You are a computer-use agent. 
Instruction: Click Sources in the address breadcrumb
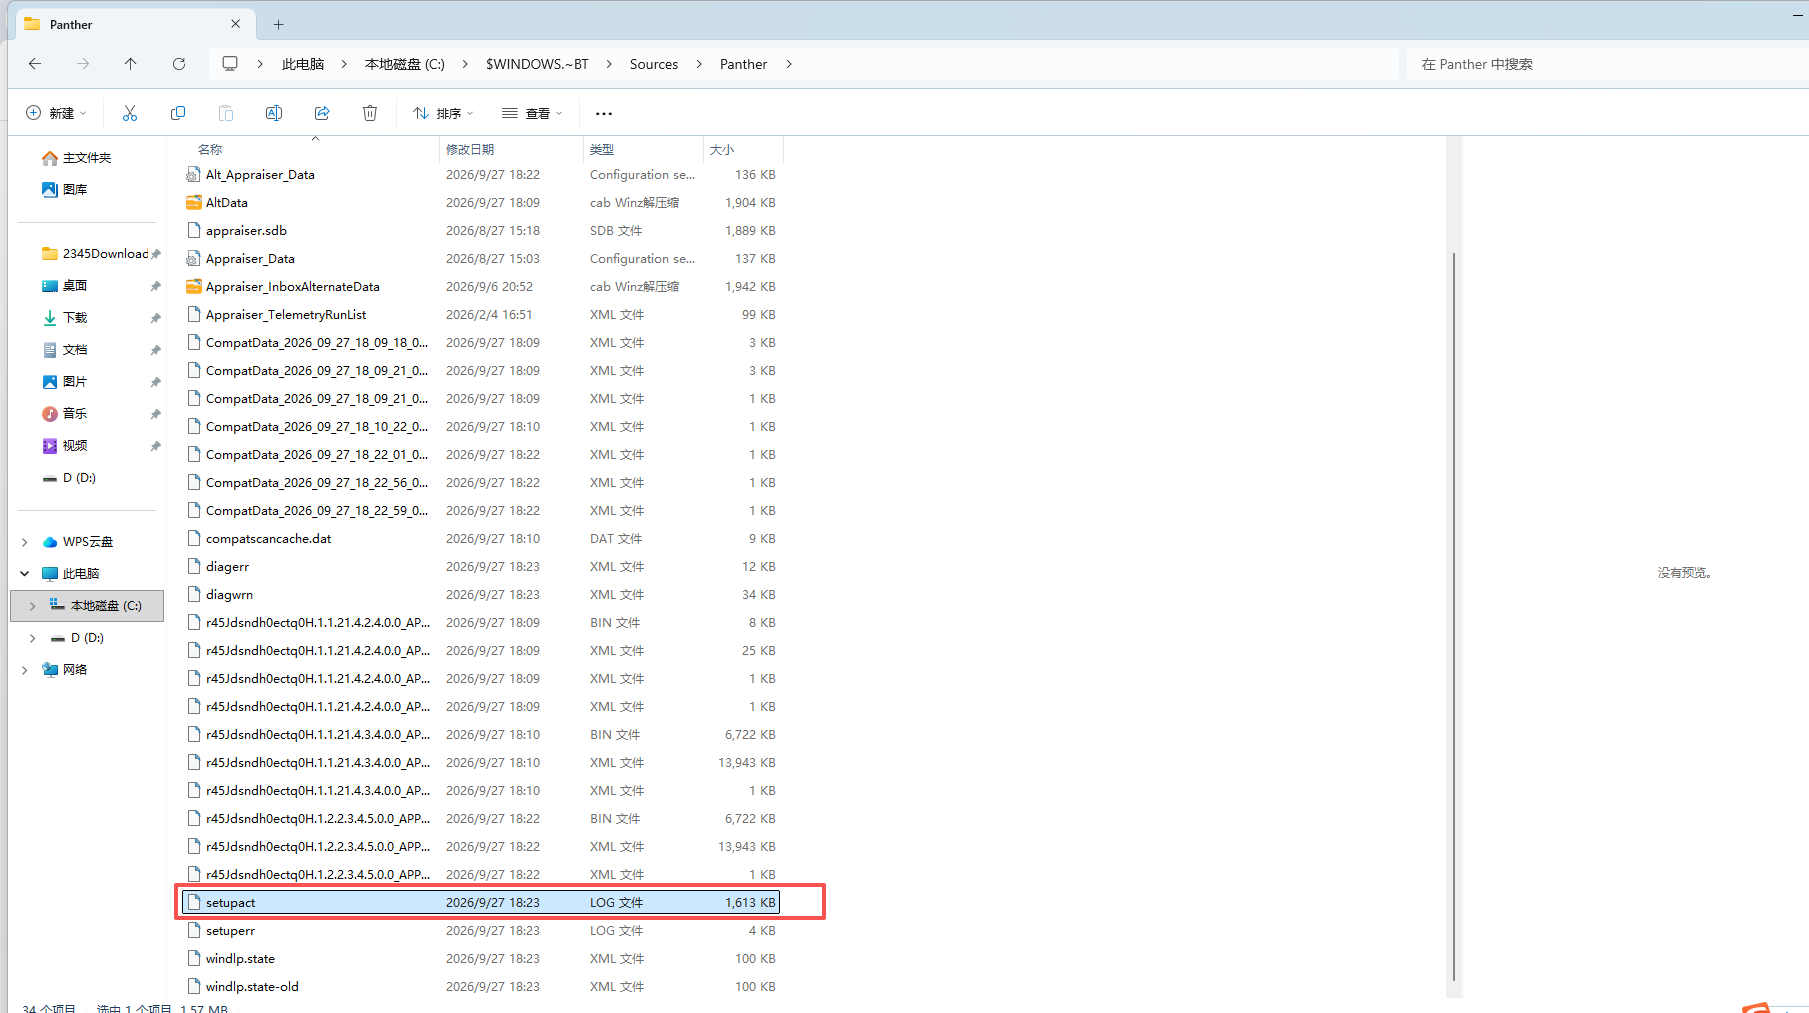(654, 64)
